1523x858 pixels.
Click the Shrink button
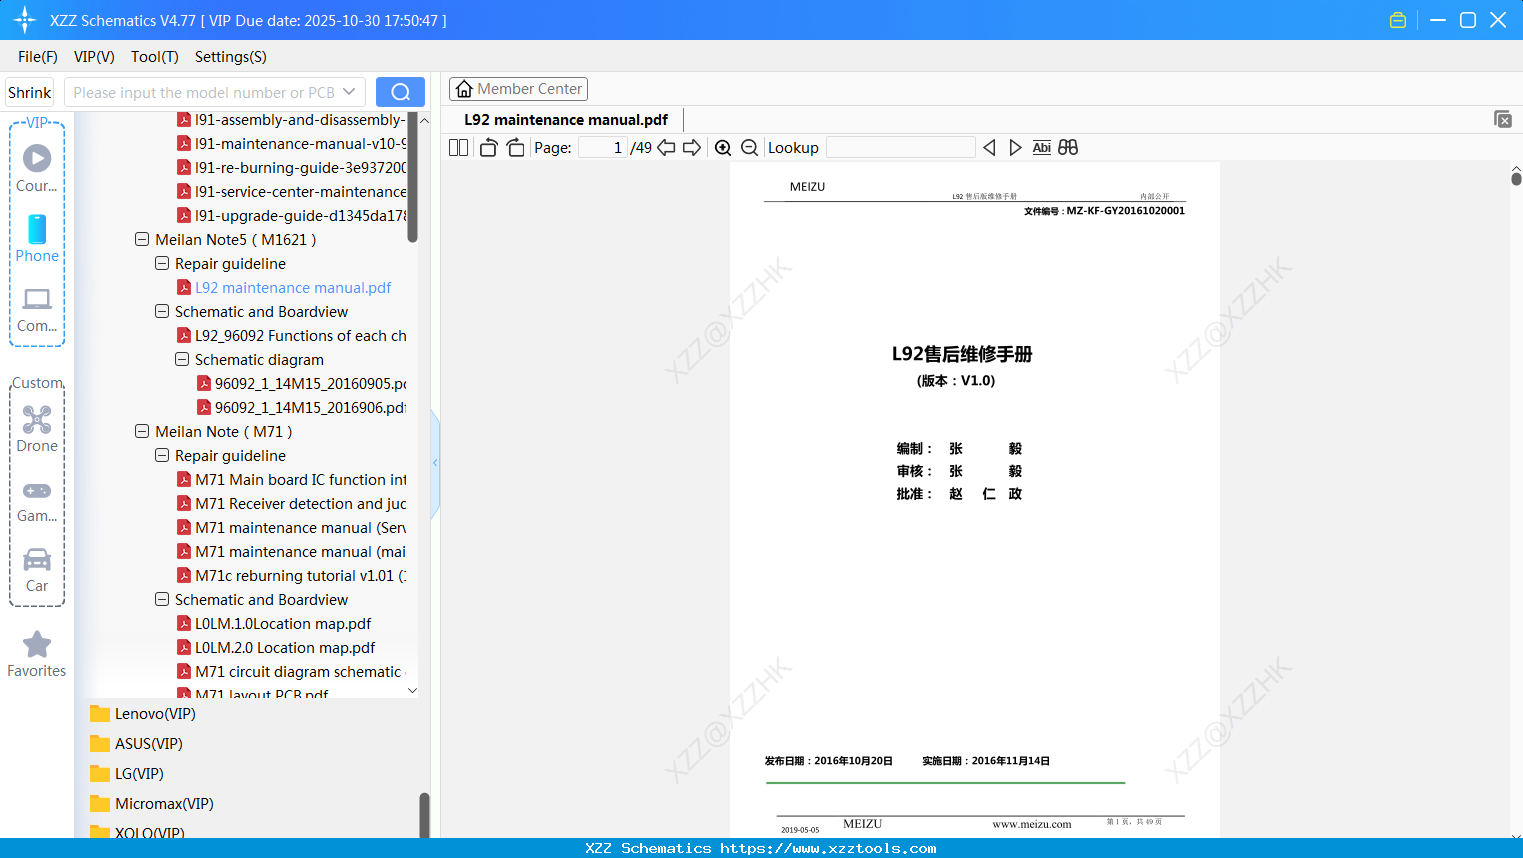pyautogui.click(x=30, y=92)
